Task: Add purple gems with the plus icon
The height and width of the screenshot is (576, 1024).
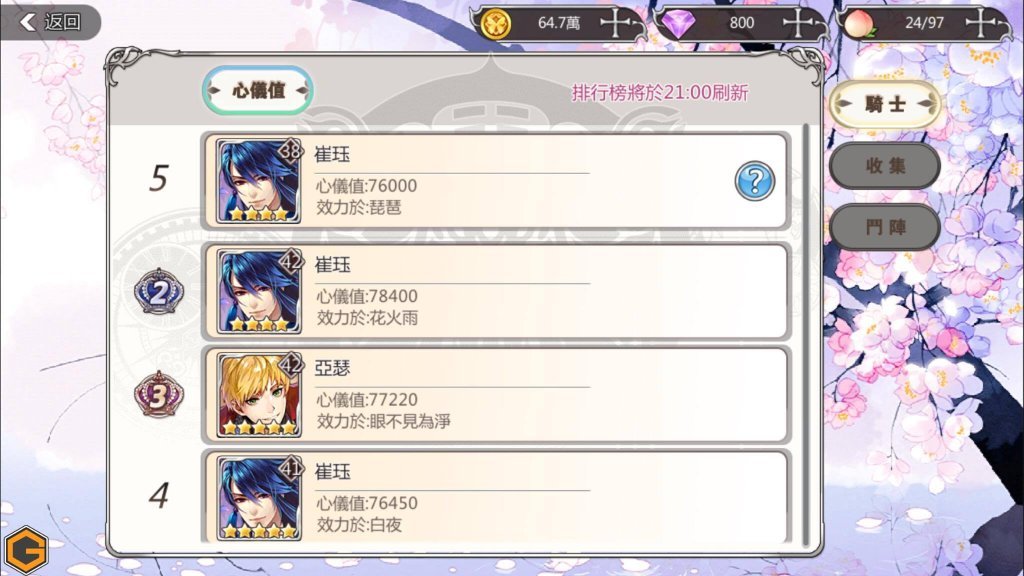Action: pyautogui.click(x=798, y=23)
